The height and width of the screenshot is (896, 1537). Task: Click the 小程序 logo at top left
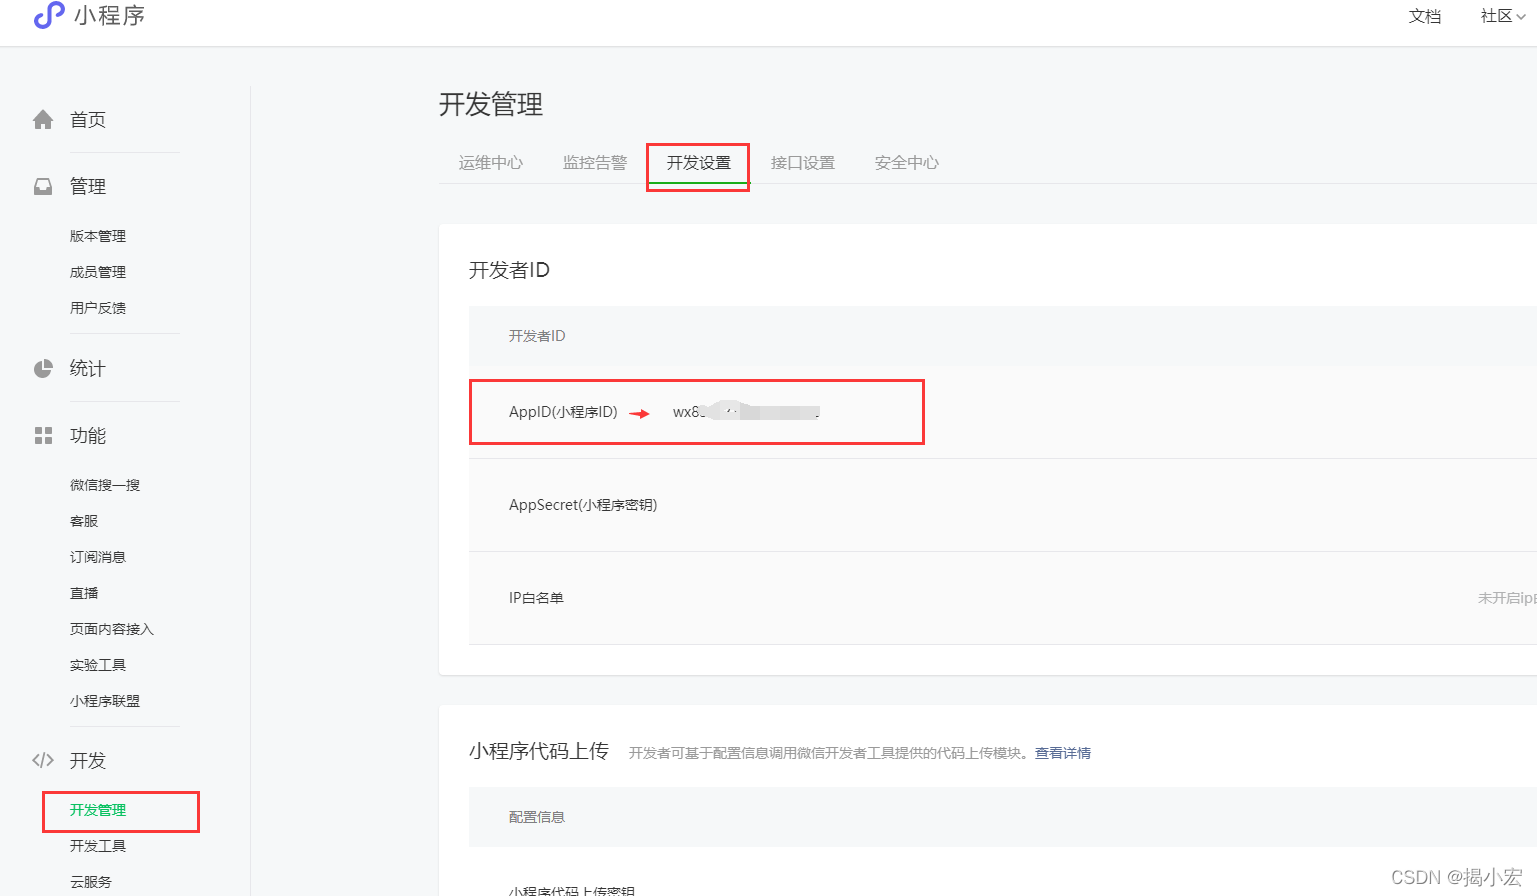coord(89,16)
